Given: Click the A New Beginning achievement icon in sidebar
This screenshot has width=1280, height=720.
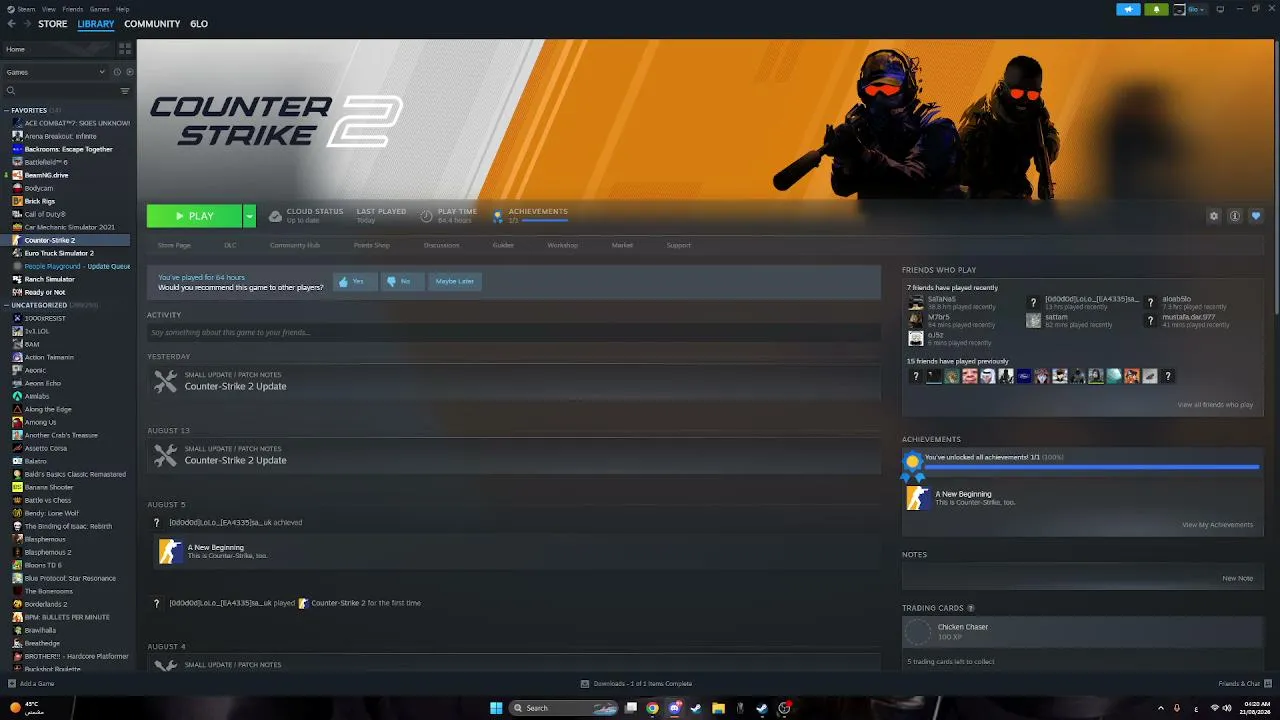Looking at the screenshot, I should click(917, 498).
